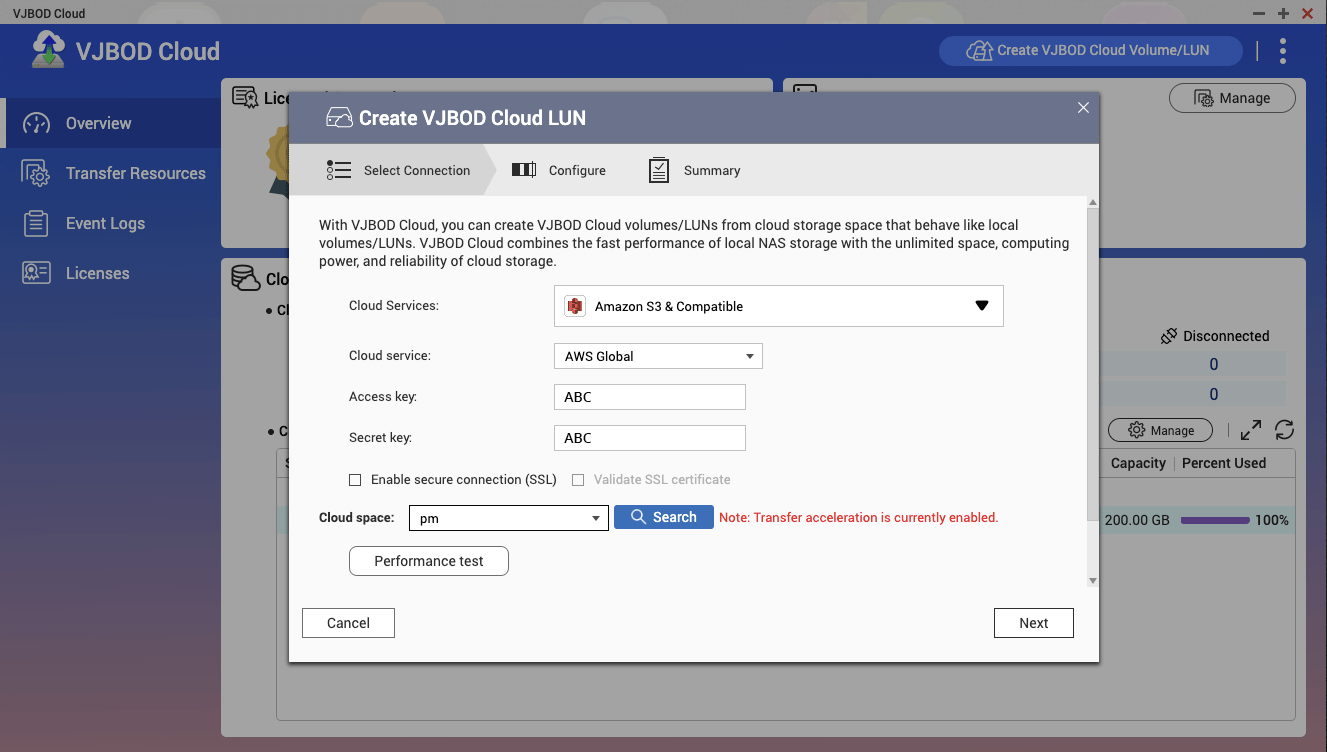Click the refresh icon beside Manage
The width and height of the screenshot is (1327, 752).
tap(1285, 430)
